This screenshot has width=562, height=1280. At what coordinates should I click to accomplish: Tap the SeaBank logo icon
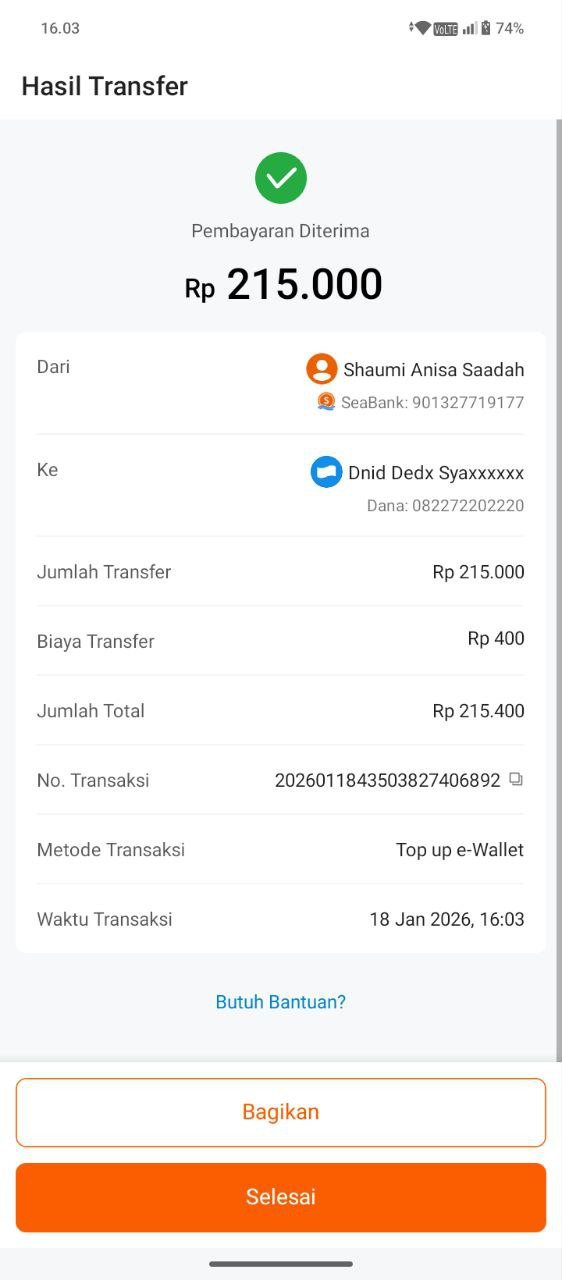326,401
